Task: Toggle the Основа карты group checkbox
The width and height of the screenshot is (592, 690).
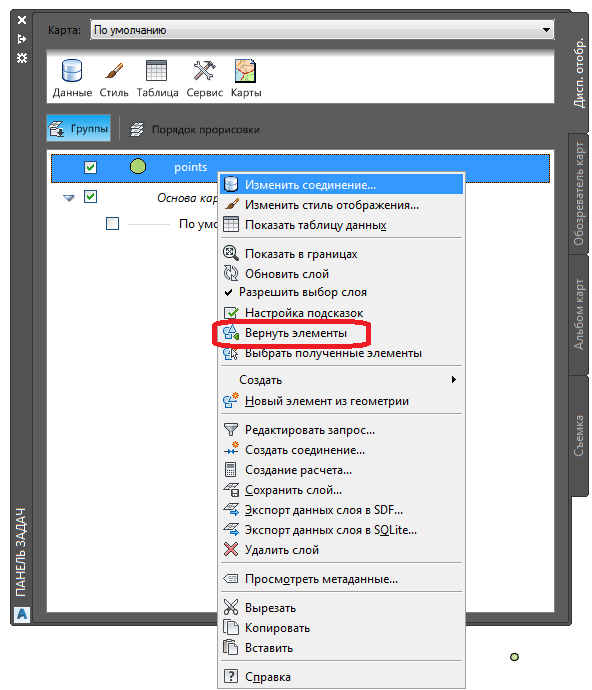Action: coord(90,196)
